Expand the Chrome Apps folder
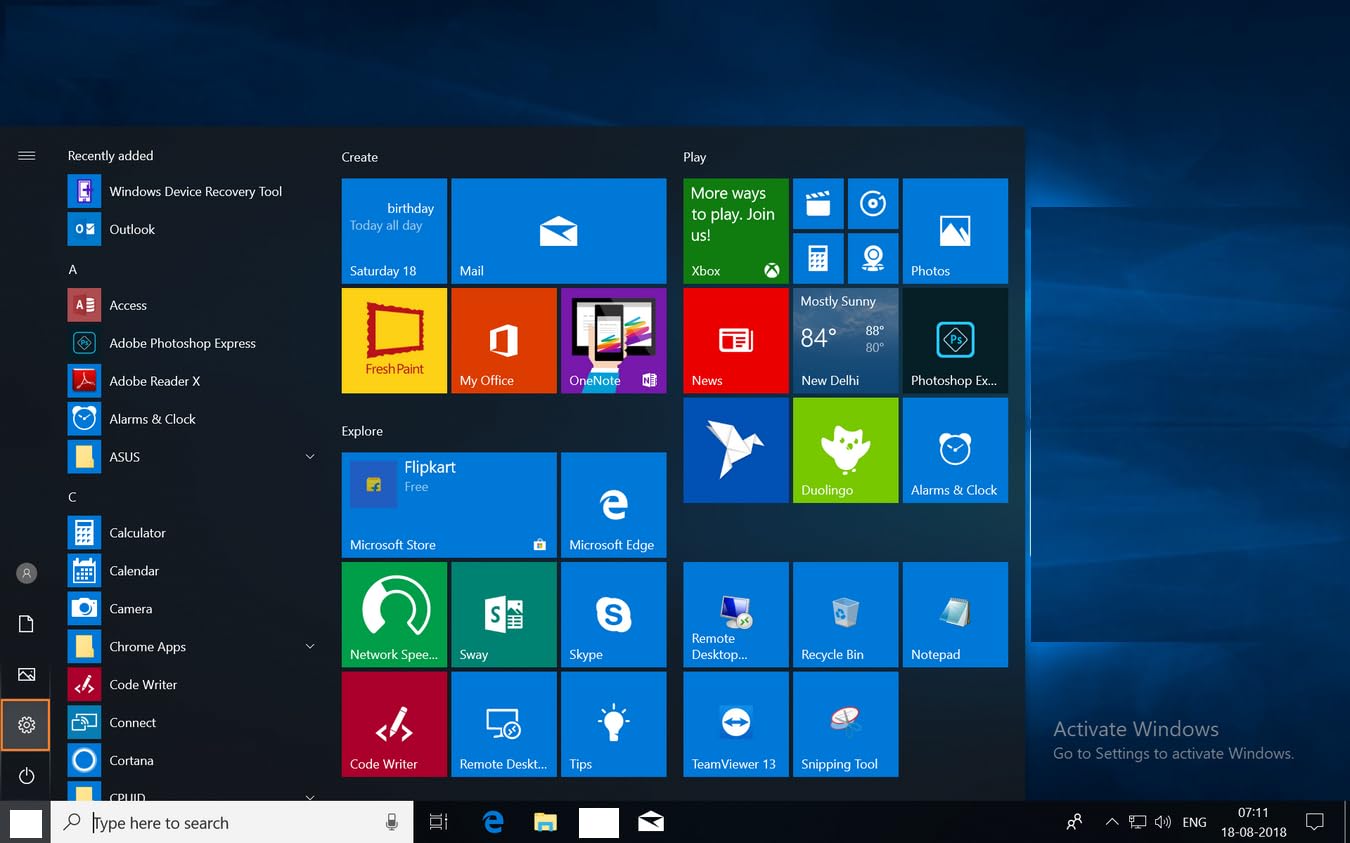 pos(310,647)
